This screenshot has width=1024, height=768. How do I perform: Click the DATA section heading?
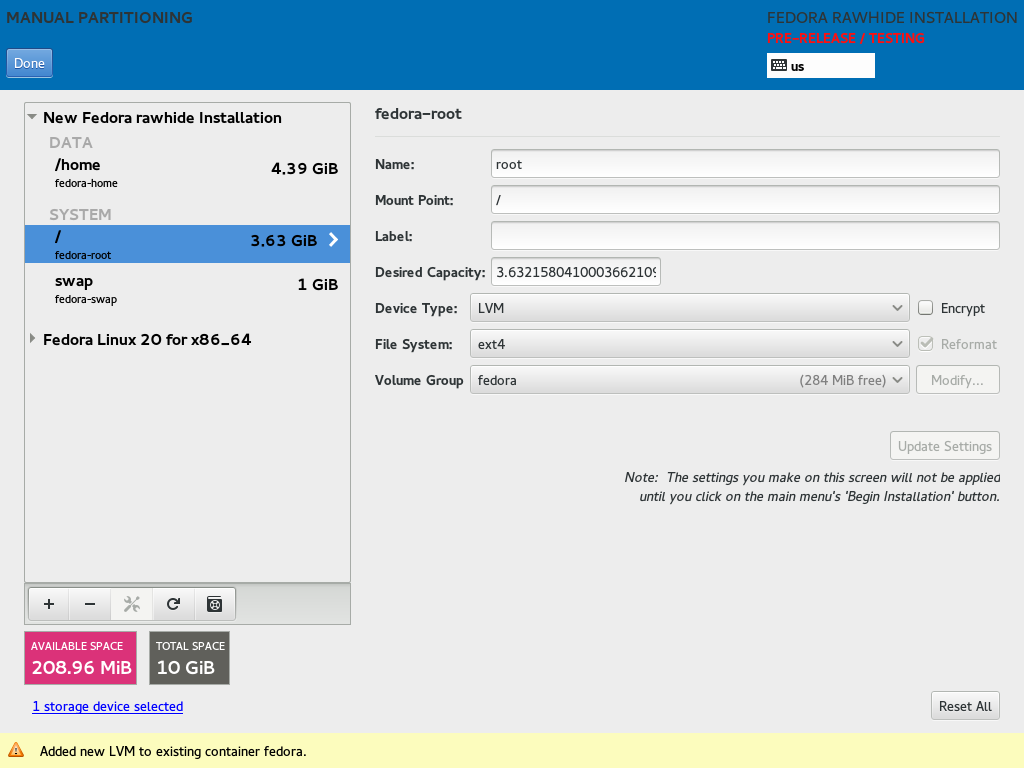[71, 142]
